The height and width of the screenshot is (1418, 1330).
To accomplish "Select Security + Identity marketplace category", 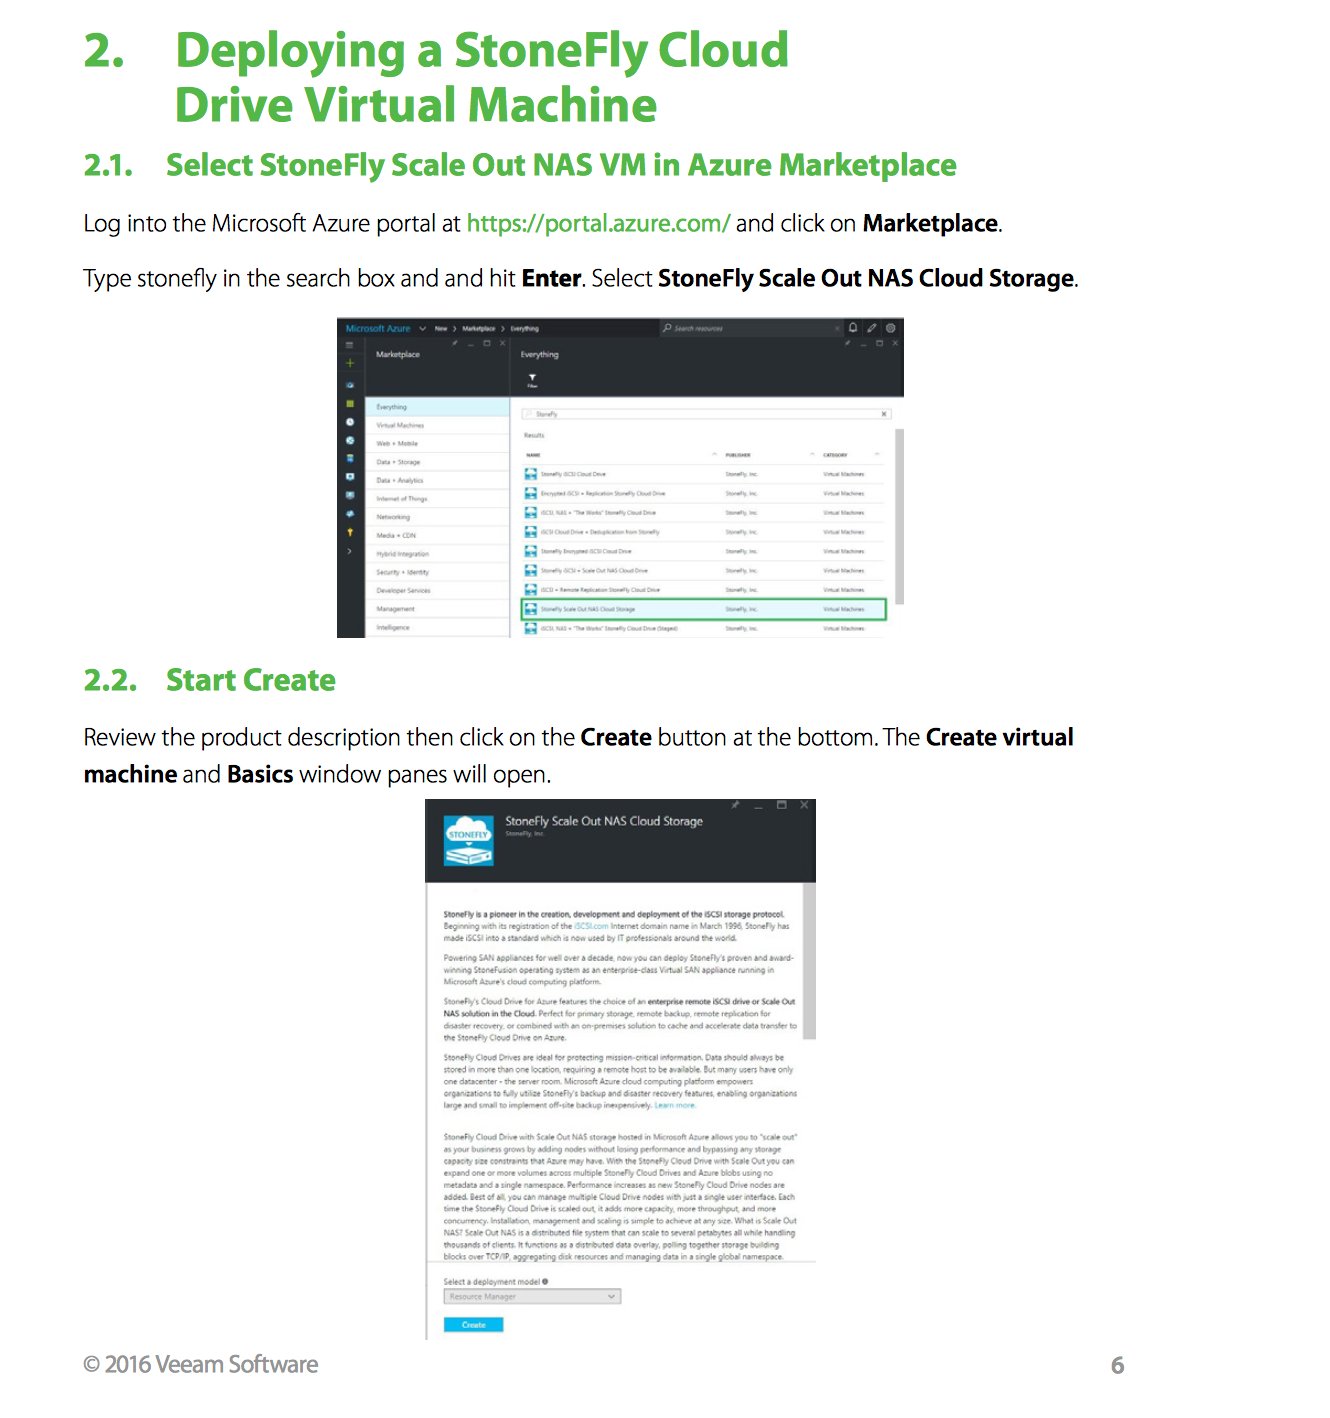I will tap(438, 572).
